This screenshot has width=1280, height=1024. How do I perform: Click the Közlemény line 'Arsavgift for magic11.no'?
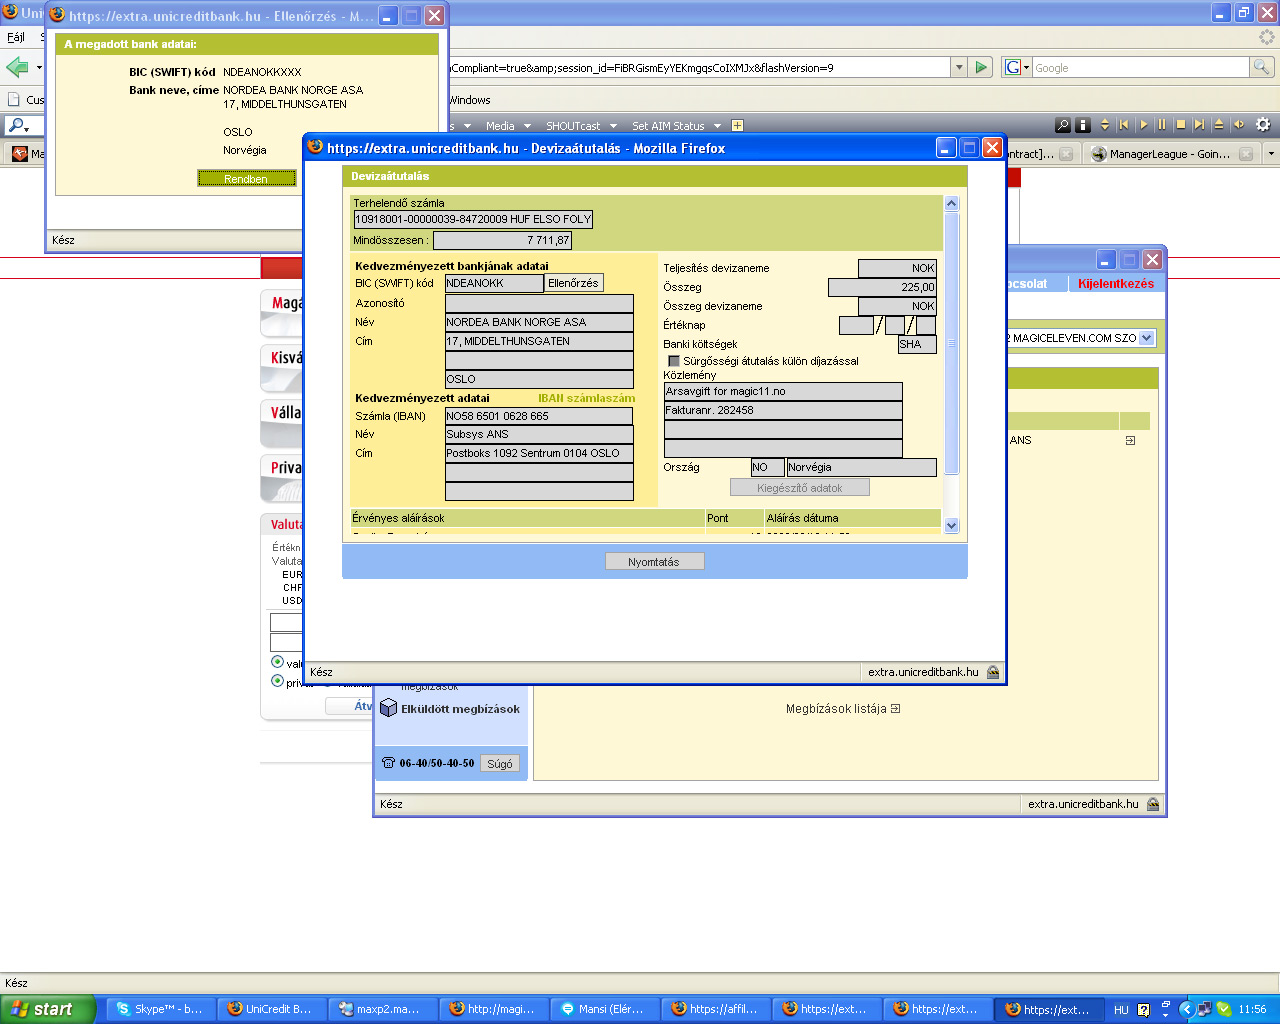pyautogui.click(x=783, y=391)
